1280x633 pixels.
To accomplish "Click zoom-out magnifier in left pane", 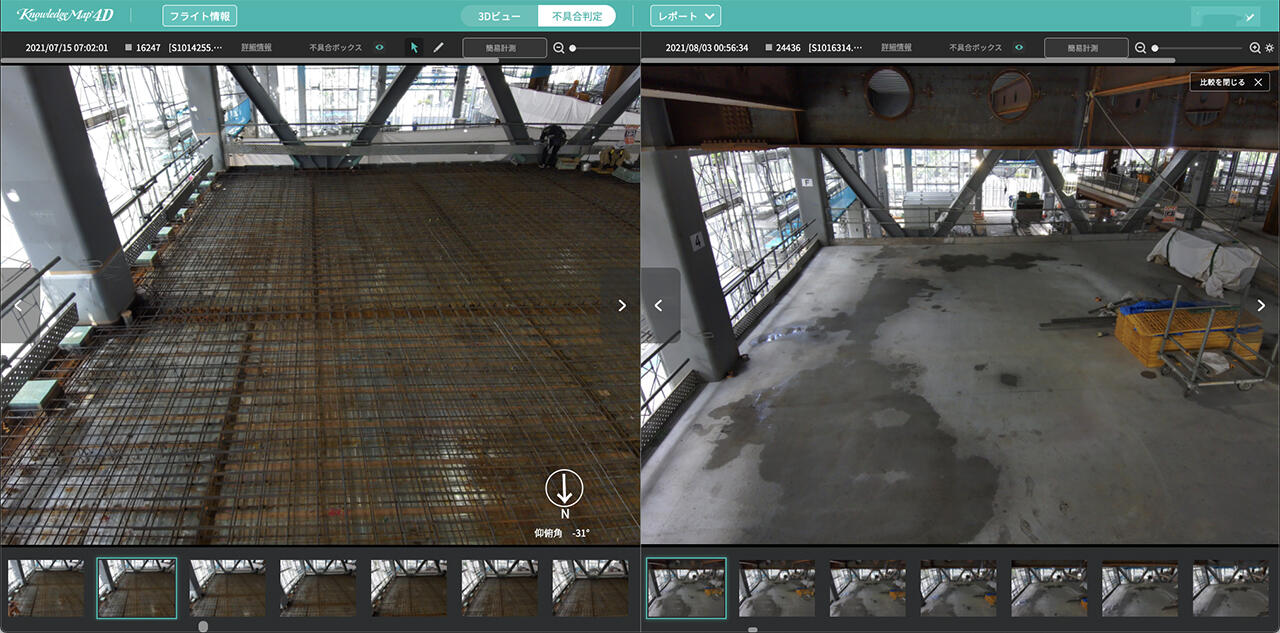I will coord(559,47).
